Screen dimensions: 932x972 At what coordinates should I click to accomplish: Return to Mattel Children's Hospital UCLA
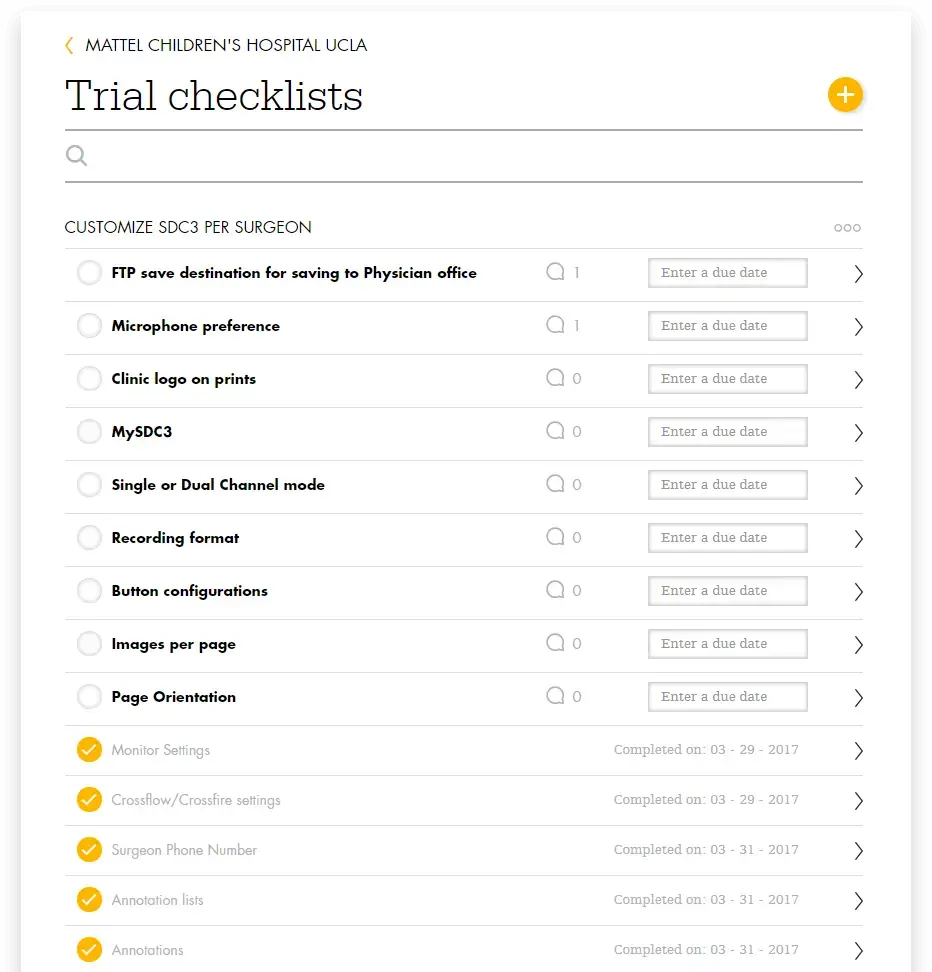pyautogui.click(x=226, y=45)
